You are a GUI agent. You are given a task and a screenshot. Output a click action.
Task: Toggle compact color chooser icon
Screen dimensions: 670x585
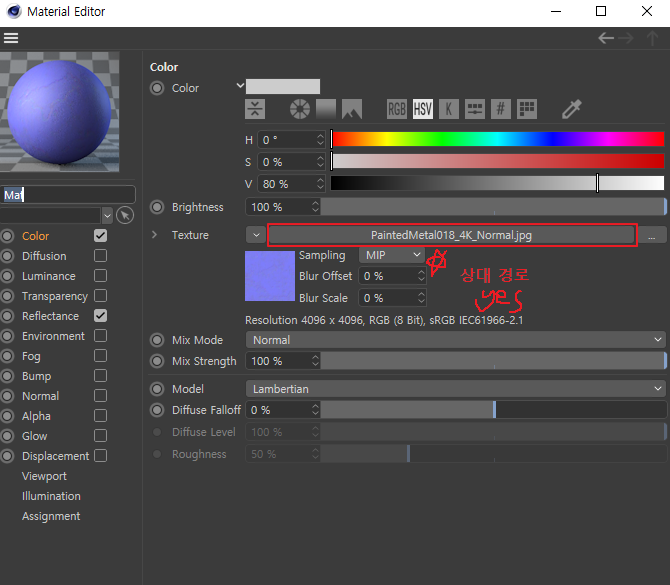255,109
